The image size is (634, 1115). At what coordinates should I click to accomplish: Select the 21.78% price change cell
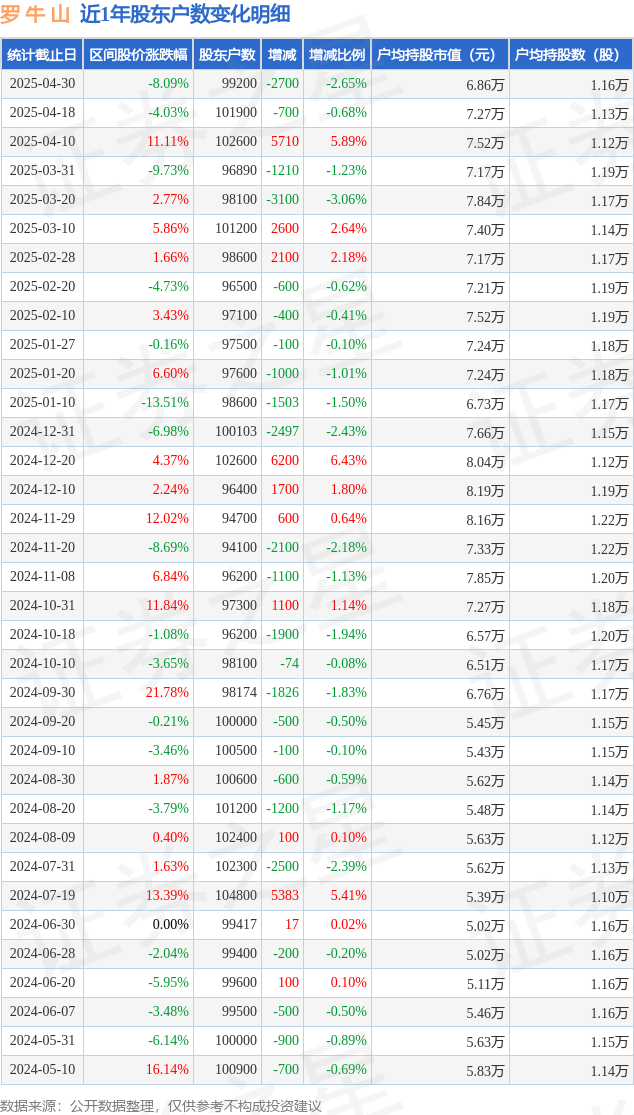point(168,693)
